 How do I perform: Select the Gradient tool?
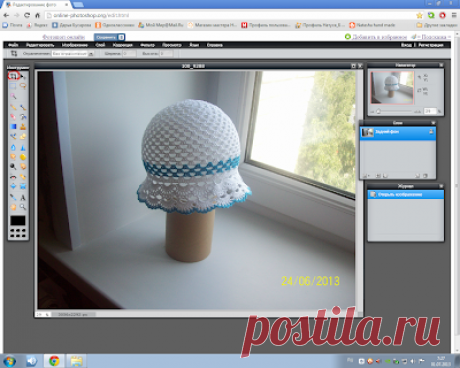(13, 127)
